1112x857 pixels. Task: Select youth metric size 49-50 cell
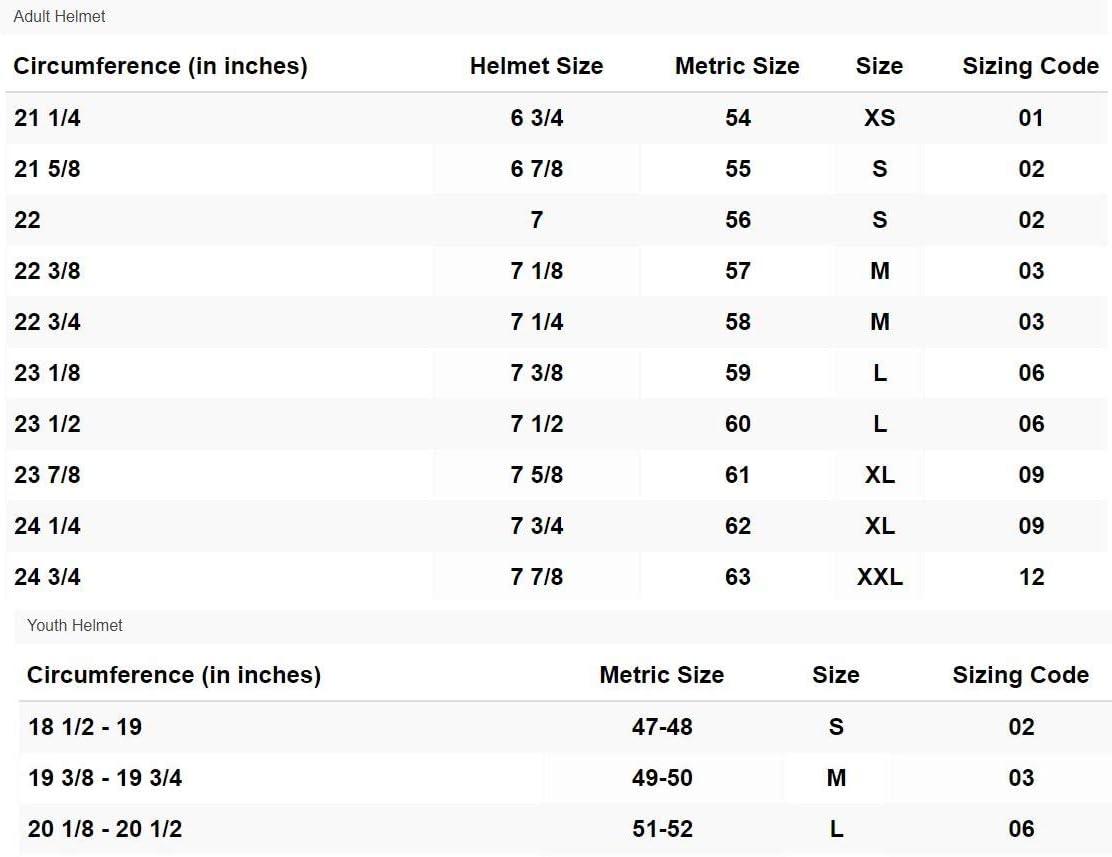(x=661, y=778)
